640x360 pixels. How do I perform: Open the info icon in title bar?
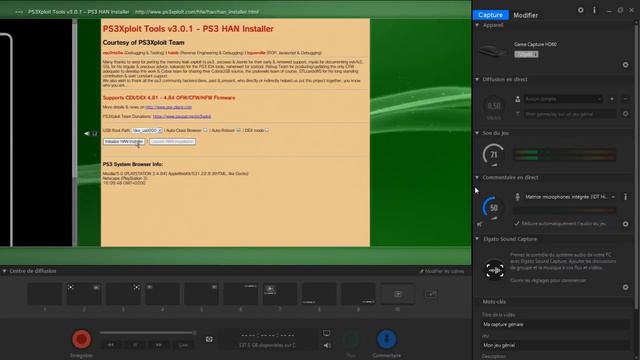pos(594,10)
